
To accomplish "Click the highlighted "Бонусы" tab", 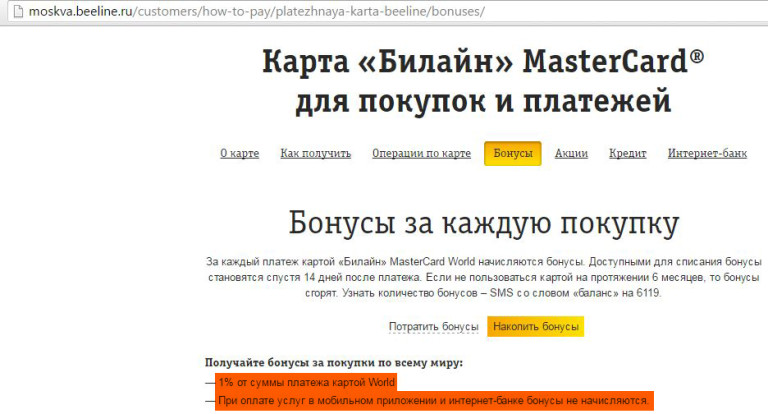I will pyautogui.click(x=513, y=154).
